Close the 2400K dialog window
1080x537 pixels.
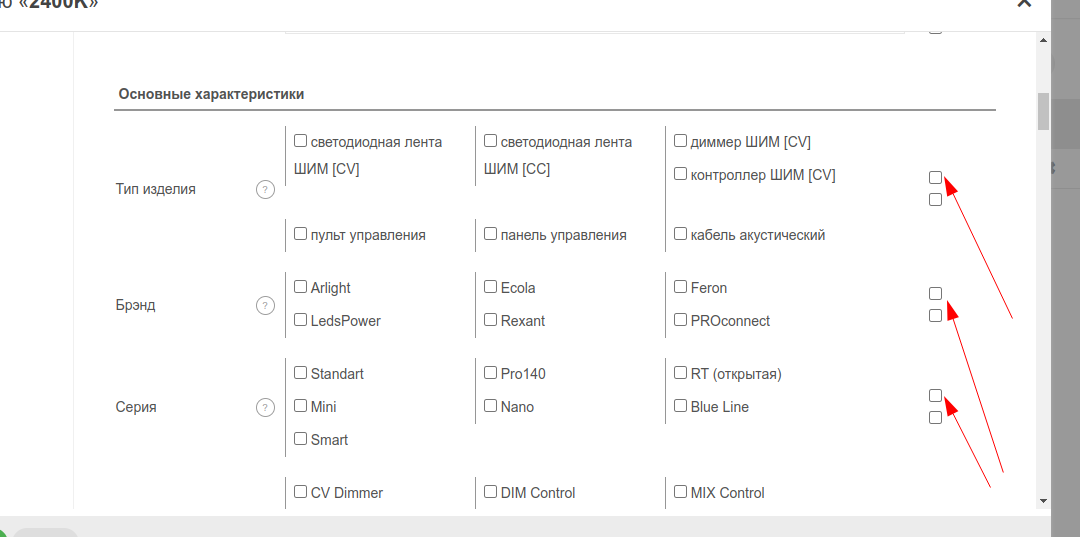click(1023, 4)
